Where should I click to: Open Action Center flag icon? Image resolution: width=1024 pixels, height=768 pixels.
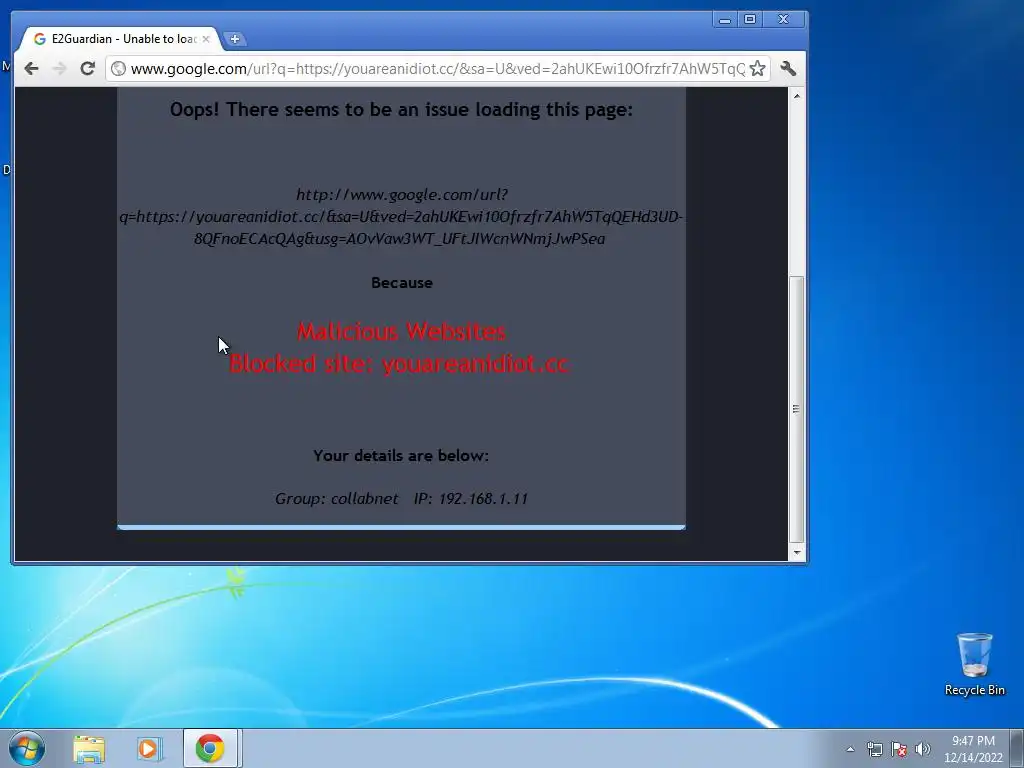(899, 749)
